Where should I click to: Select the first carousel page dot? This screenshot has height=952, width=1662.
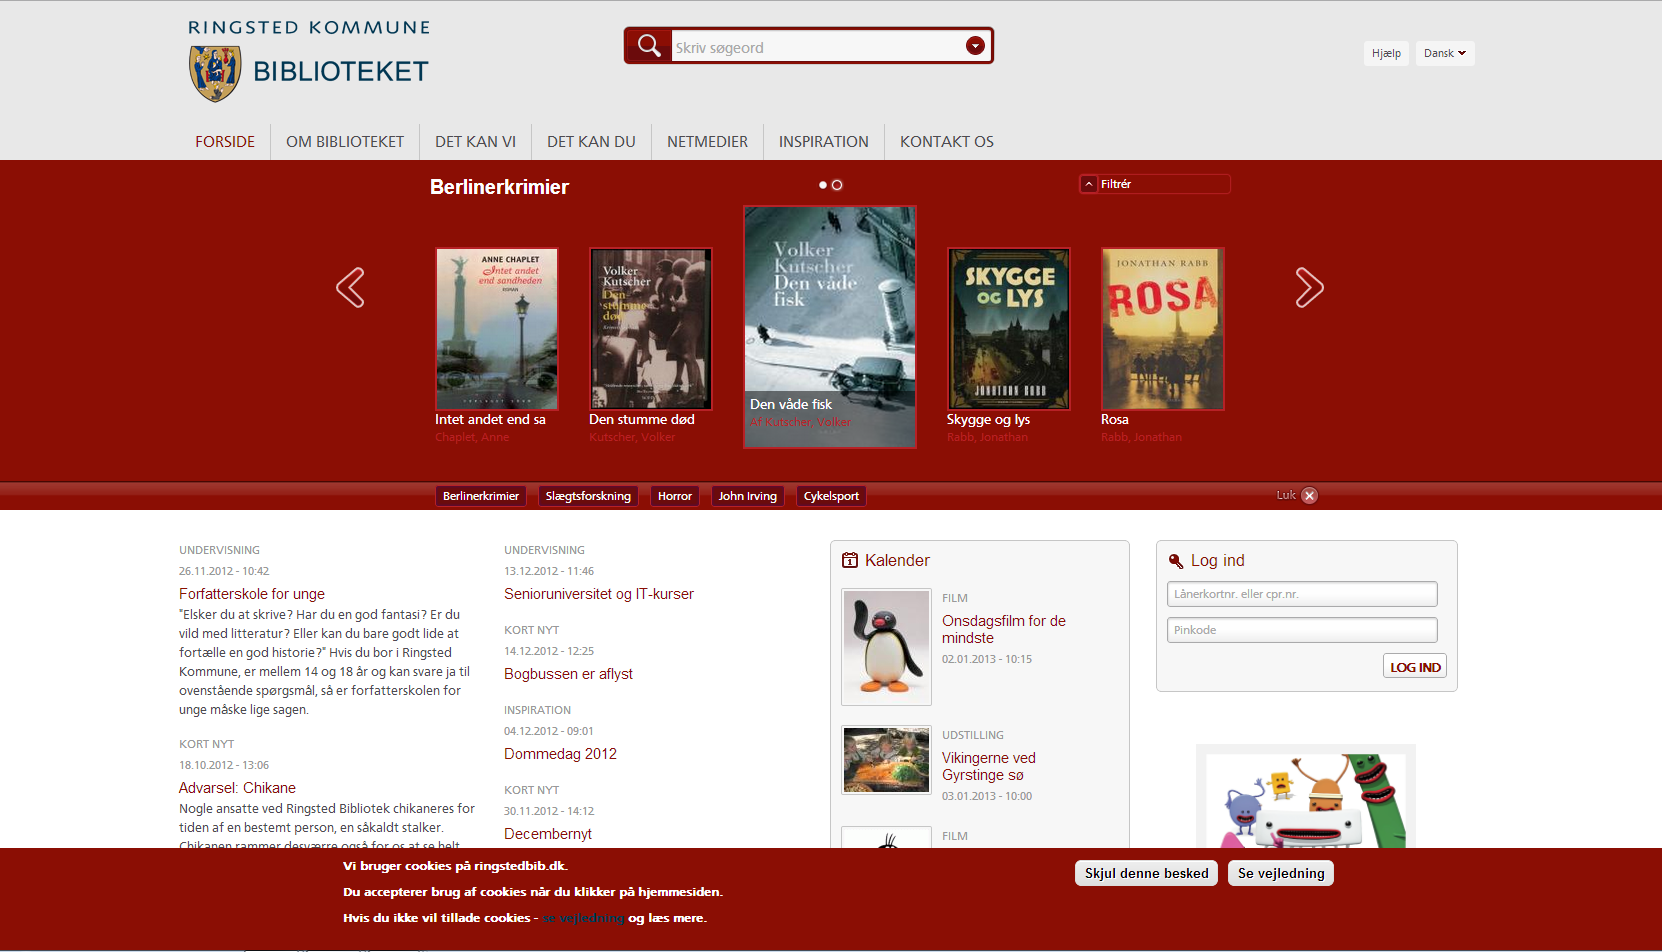pyautogui.click(x=823, y=185)
